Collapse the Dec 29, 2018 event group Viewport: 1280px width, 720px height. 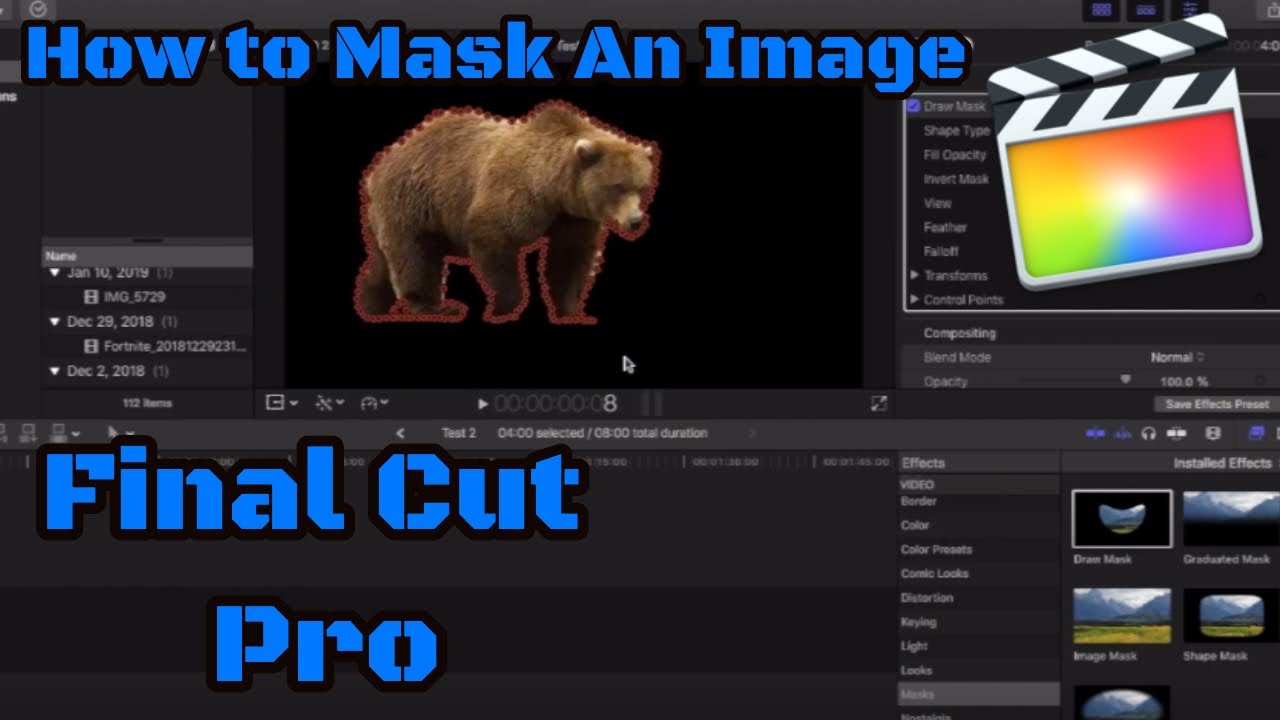tap(54, 322)
